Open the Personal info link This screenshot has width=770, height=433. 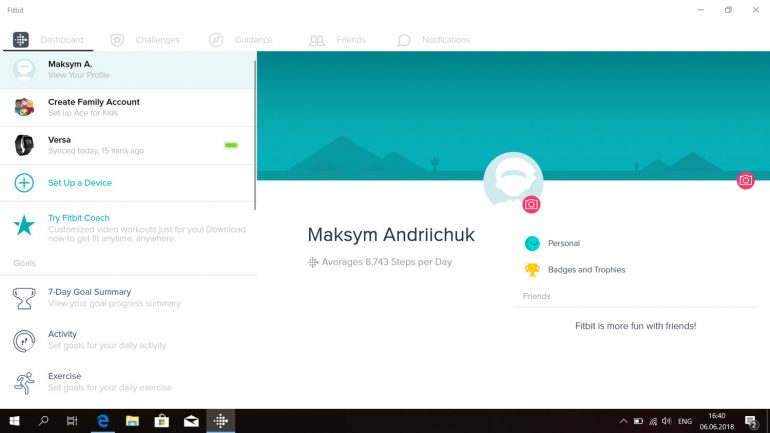point(563,243)
